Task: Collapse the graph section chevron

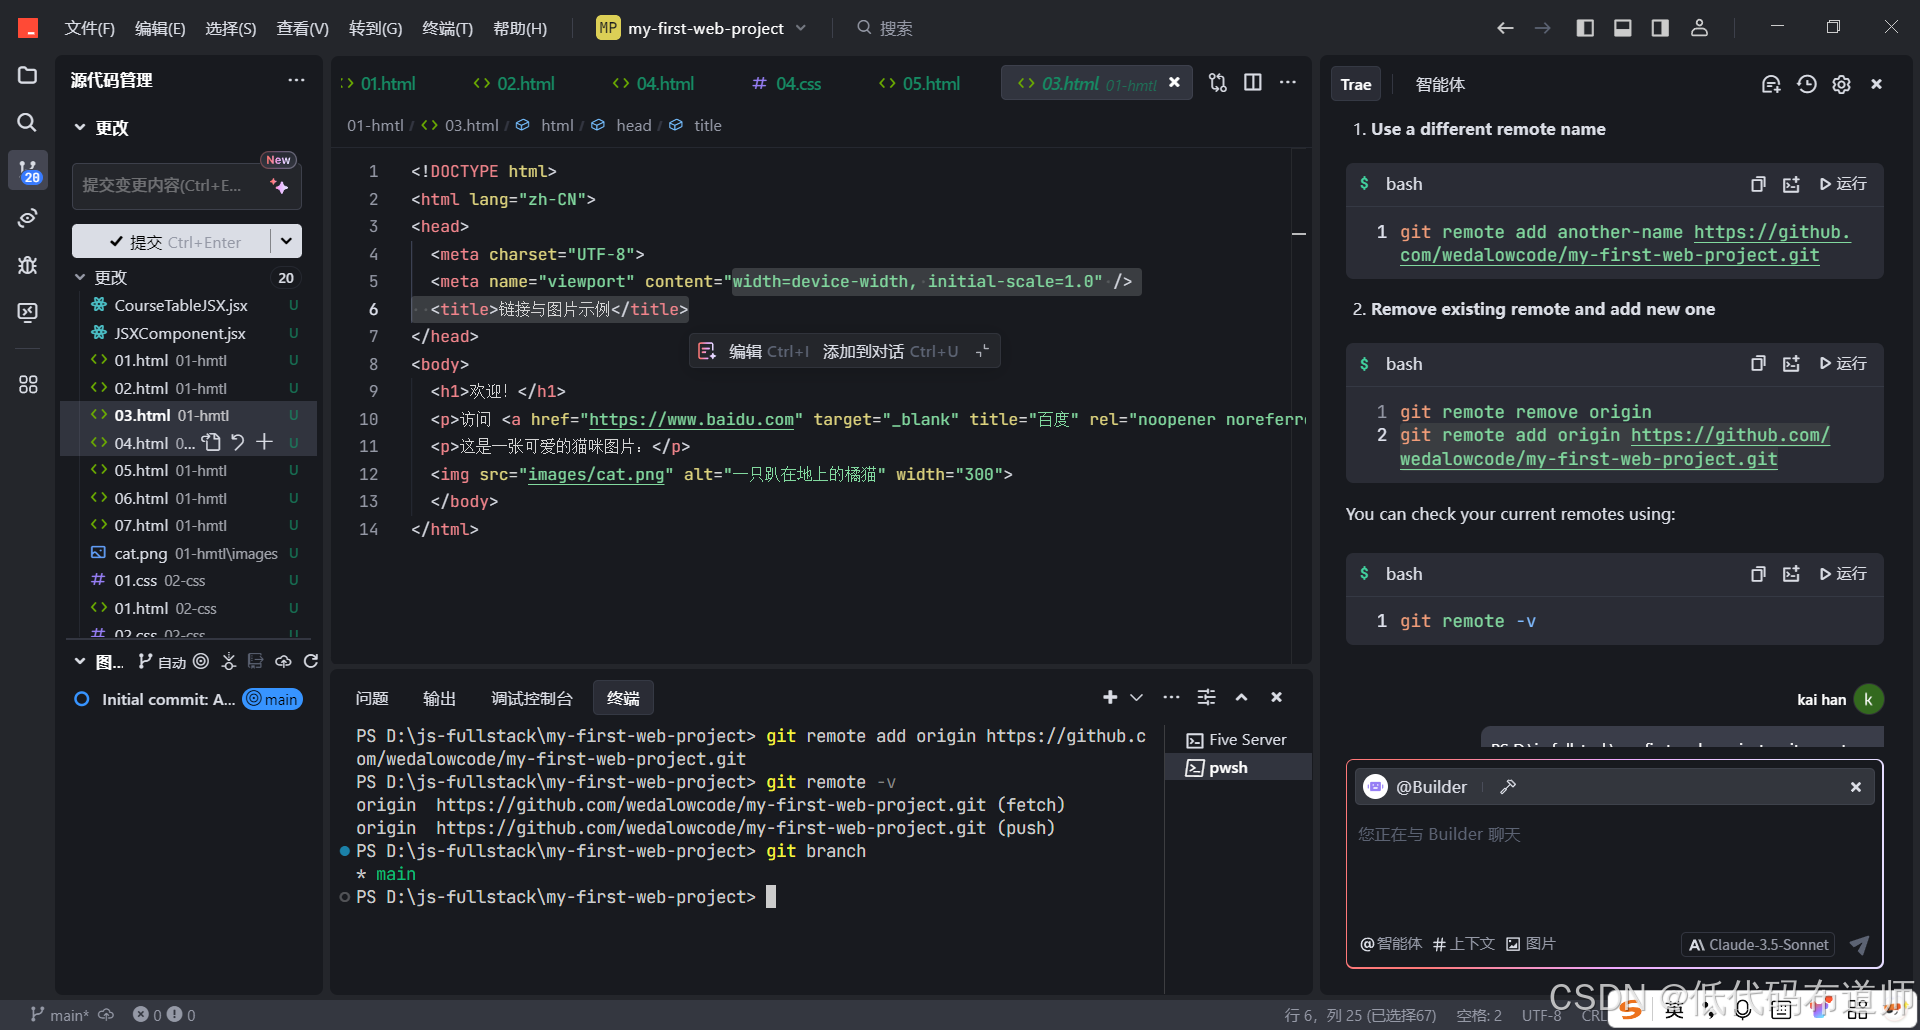Action: 80,661
